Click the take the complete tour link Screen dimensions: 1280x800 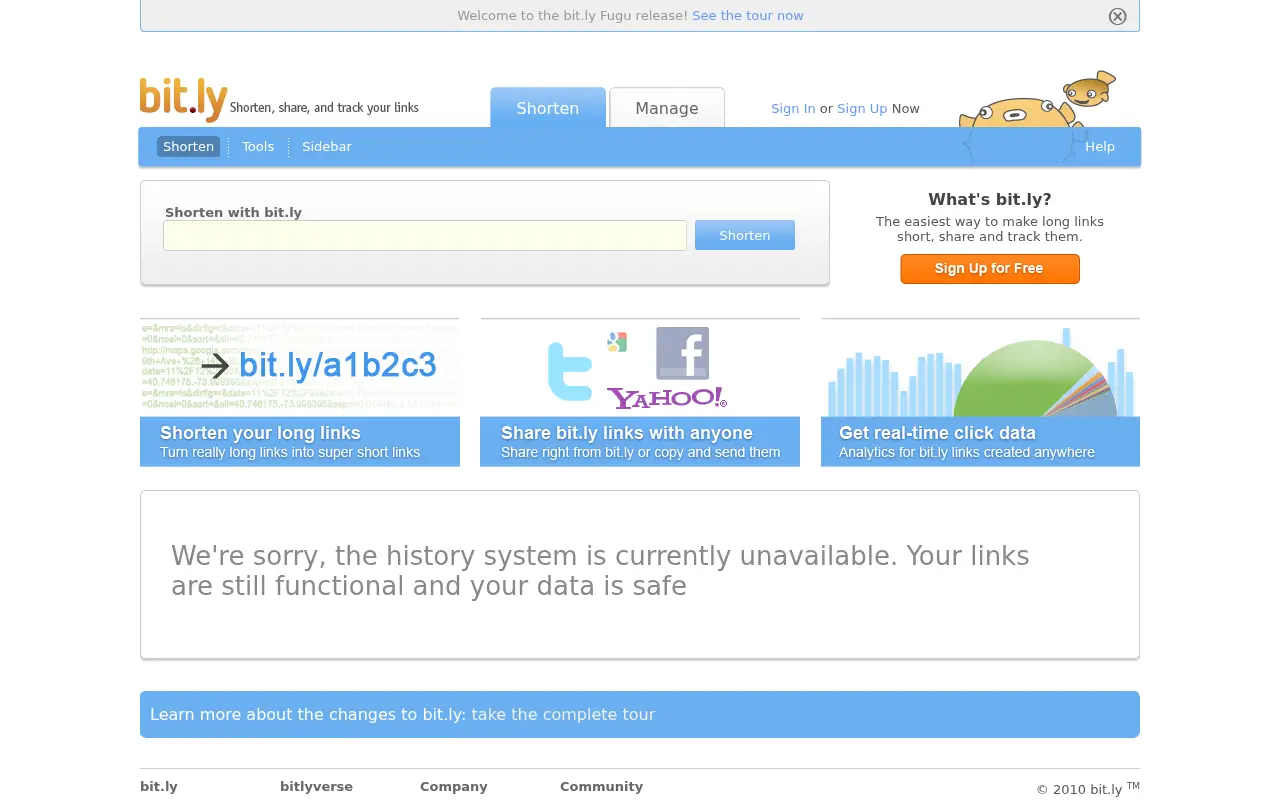coord(563,714)
